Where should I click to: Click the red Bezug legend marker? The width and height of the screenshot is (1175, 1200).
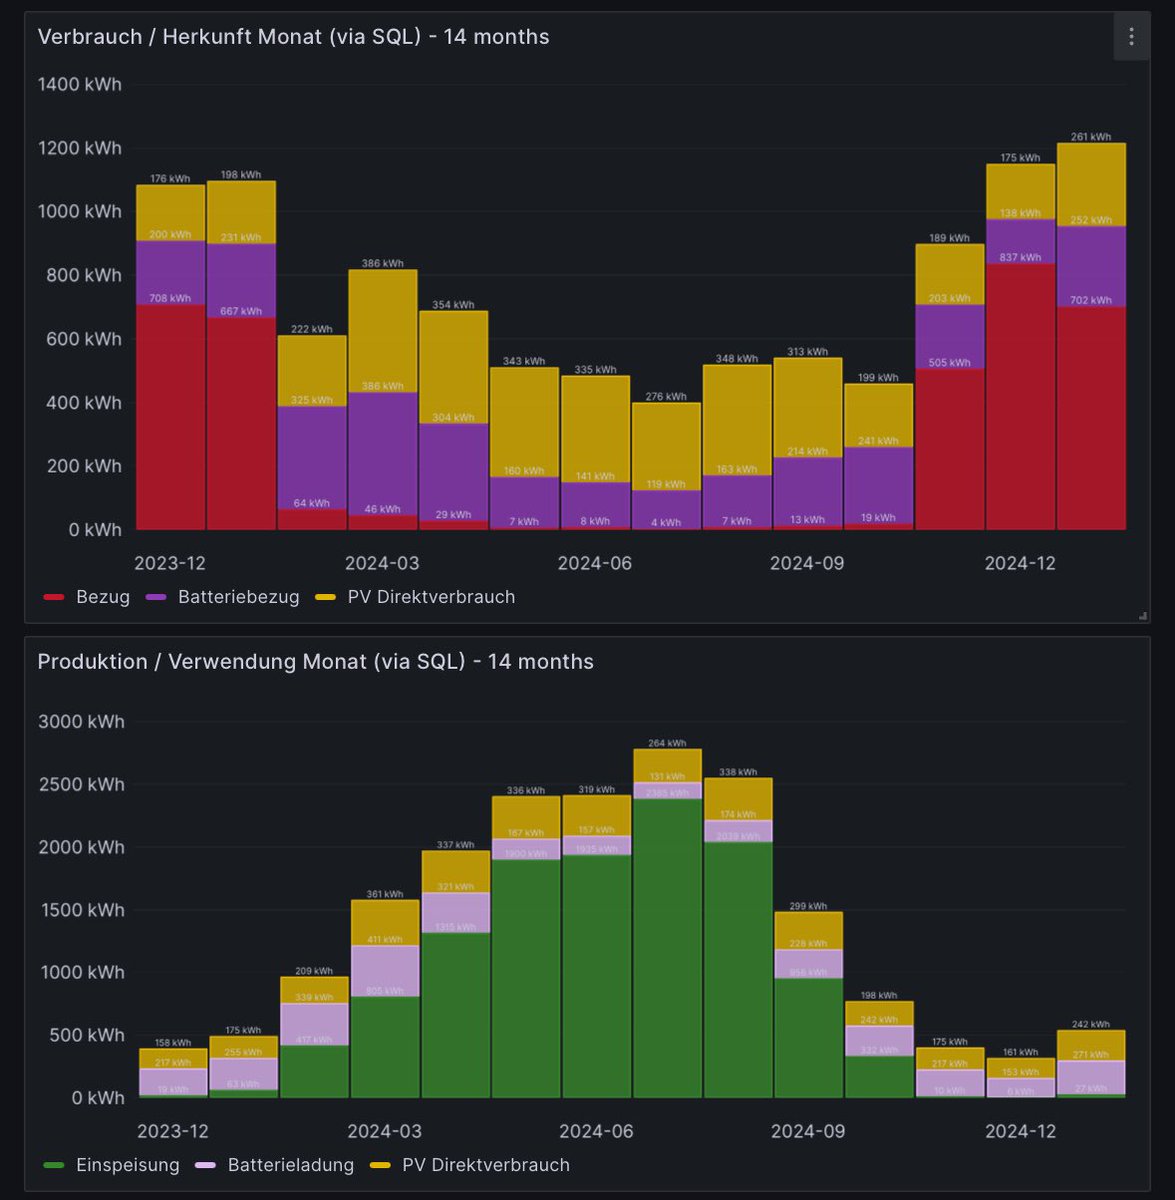click(x=54, y=597)
